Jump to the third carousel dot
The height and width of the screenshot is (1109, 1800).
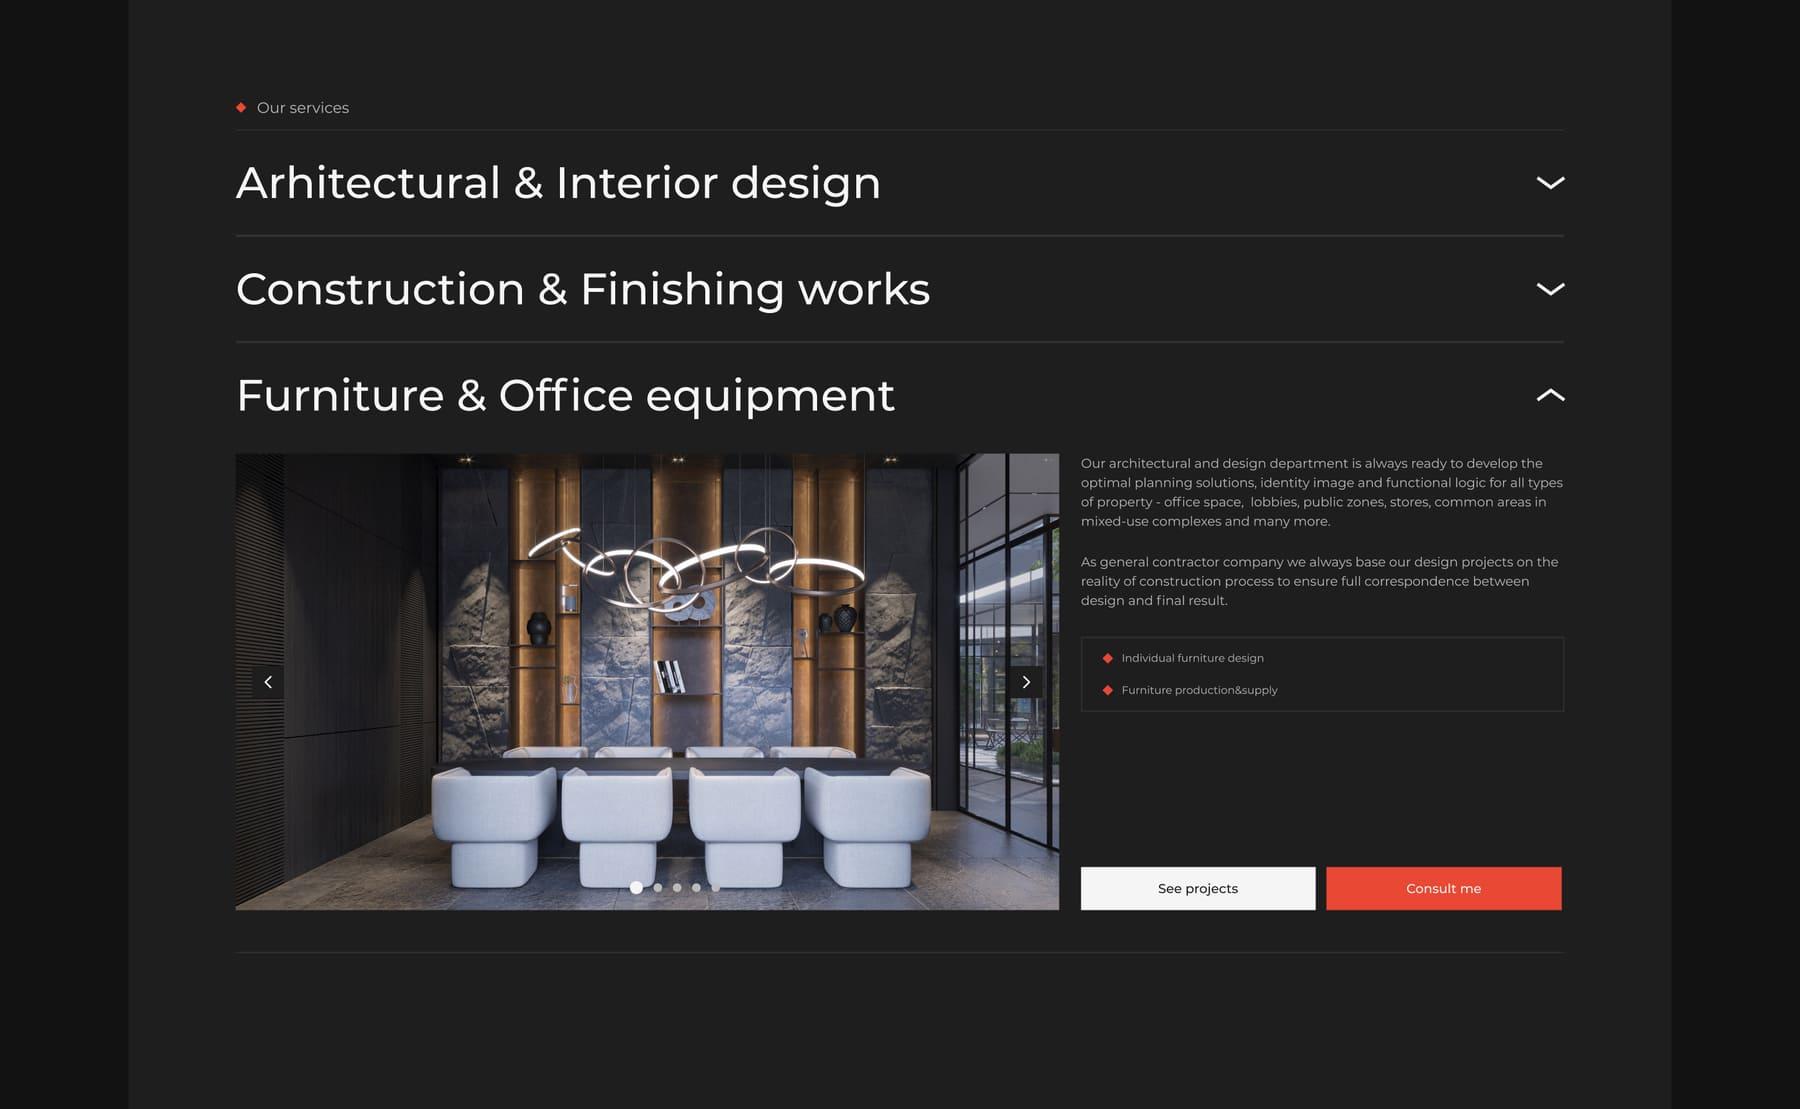pos(677,887)
